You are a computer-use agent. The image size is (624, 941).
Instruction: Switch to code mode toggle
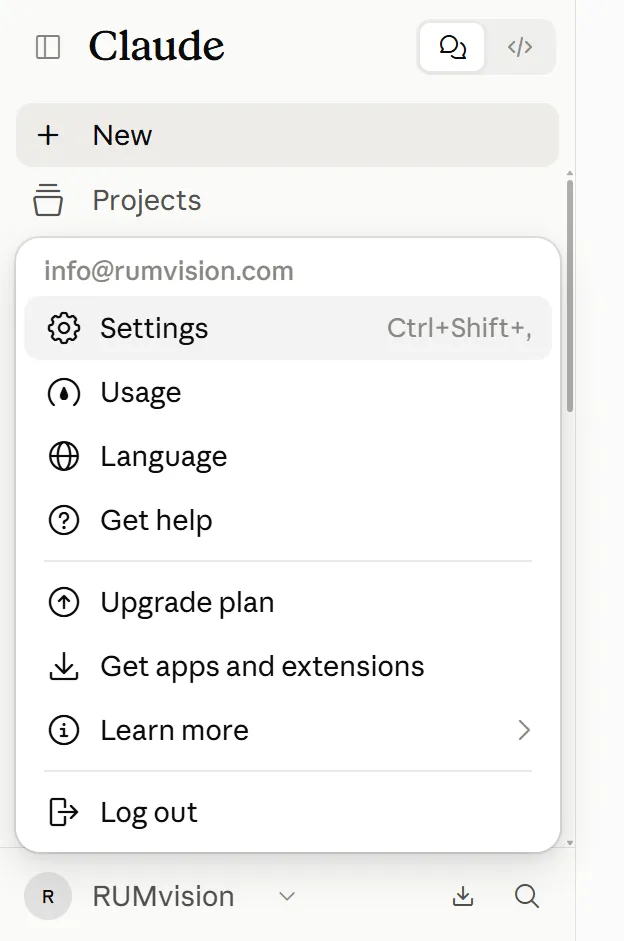coord(520,47)
